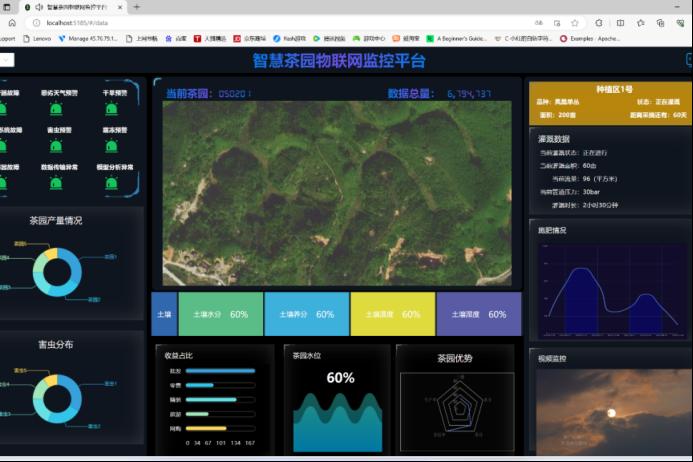Click the browser page refresh icon
Image resolution: width=693 pixels, height=462 pixels.
click(11, 22)
